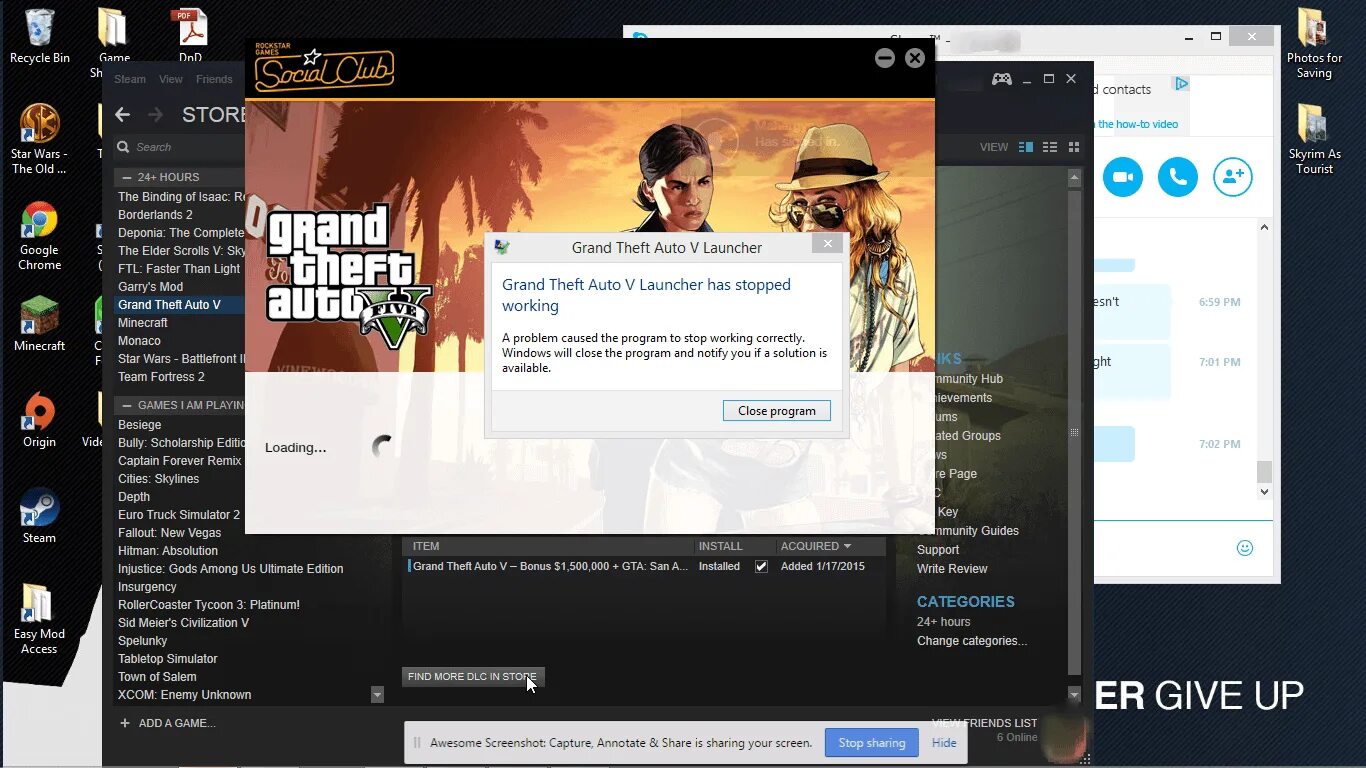Click Stop sharing in the screen-share bar

tap(872, 743)
